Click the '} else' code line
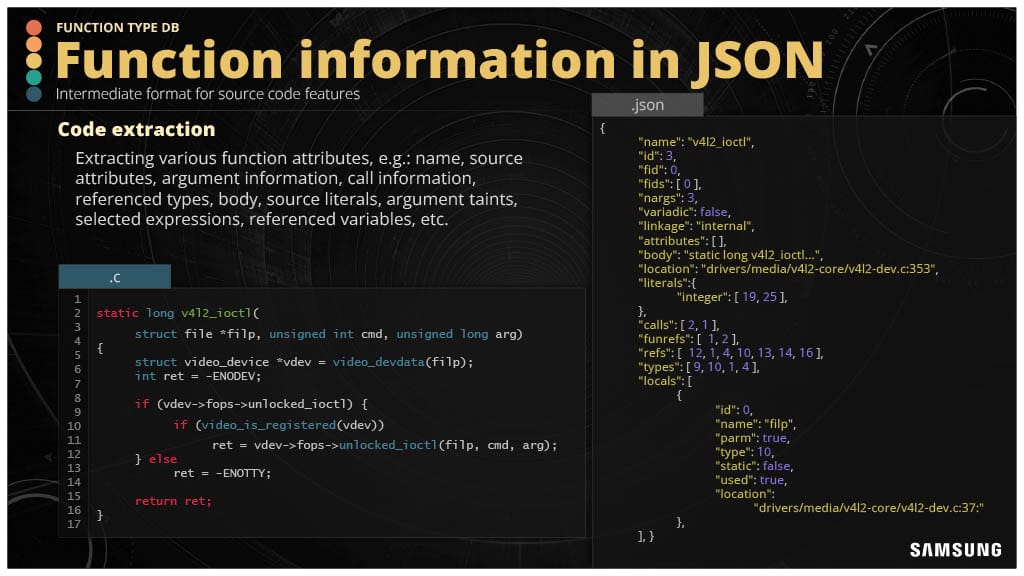Viewport: 1024px width, 576px height. click(155, 459)
